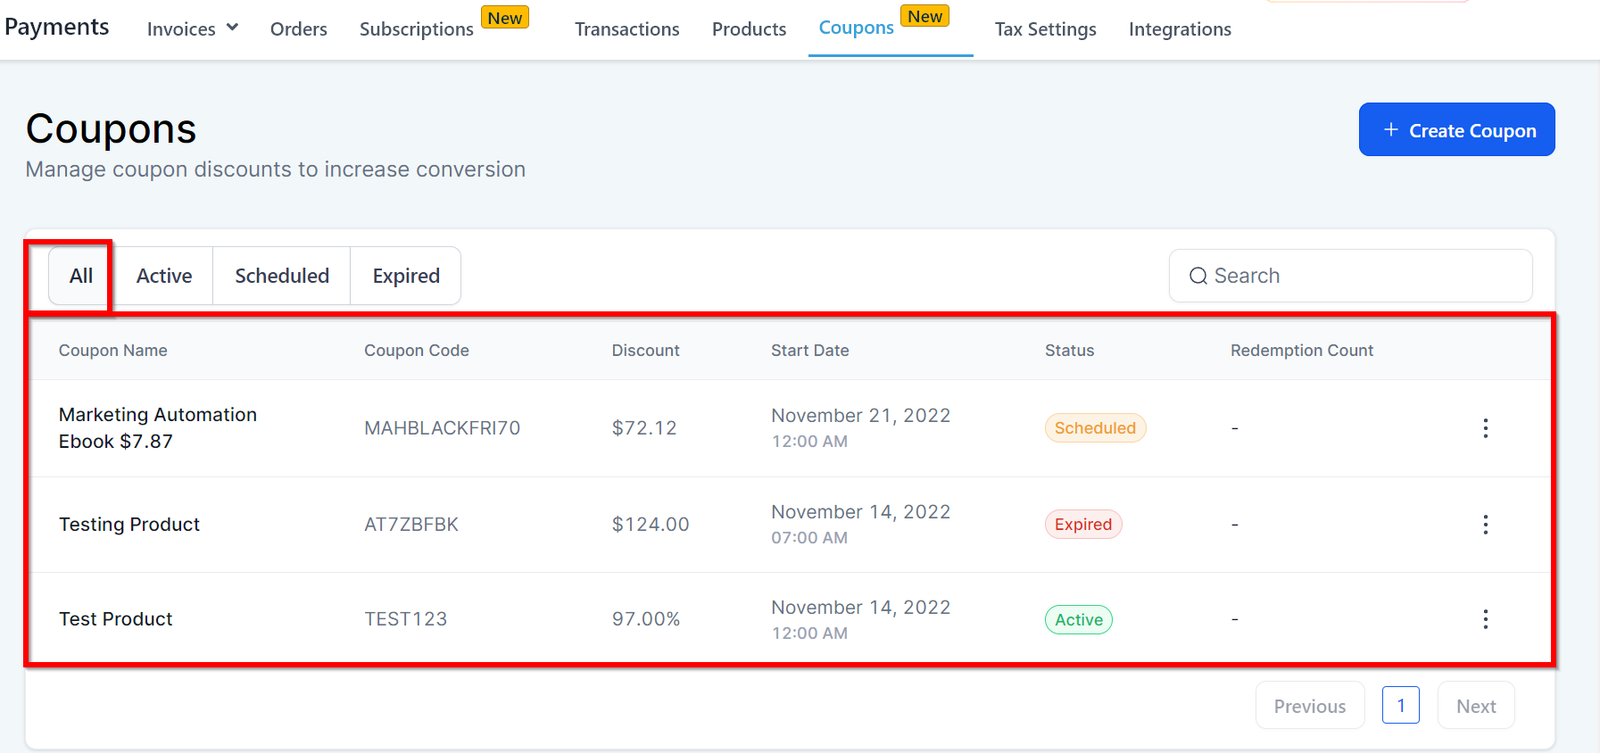Select the All coupons filter tab
Screen dimensions: 1600x753
point(81,276)
